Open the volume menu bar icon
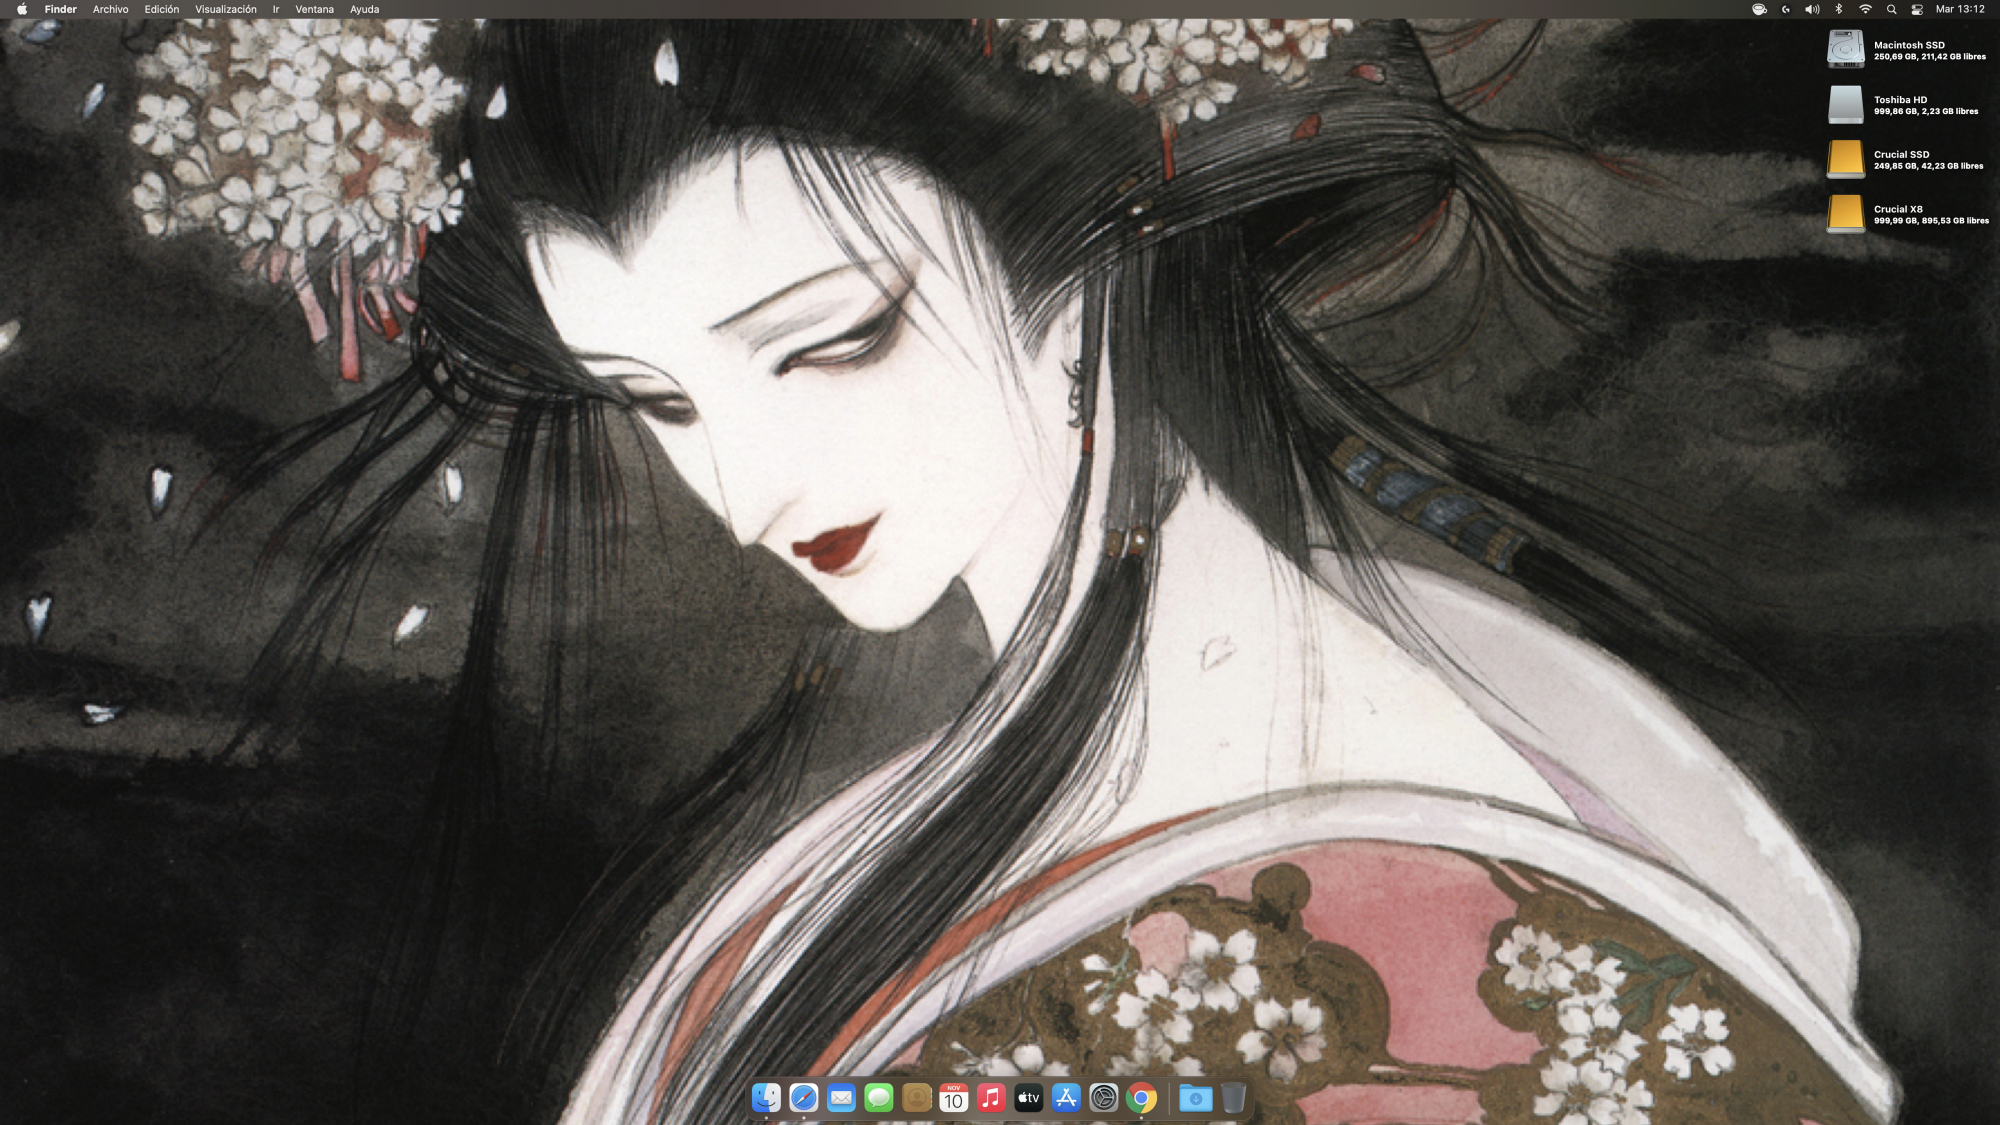The image size is (2000, 1125). pos(1812,9)
